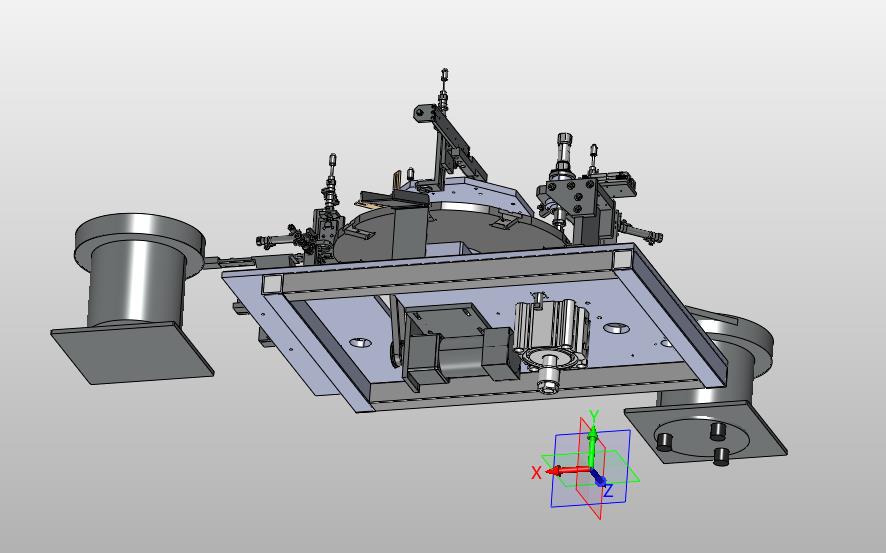Screen dimensions: 886x553
Task: Select the green-outlined reference plane of triad
Action: click(x=590, y=468)
